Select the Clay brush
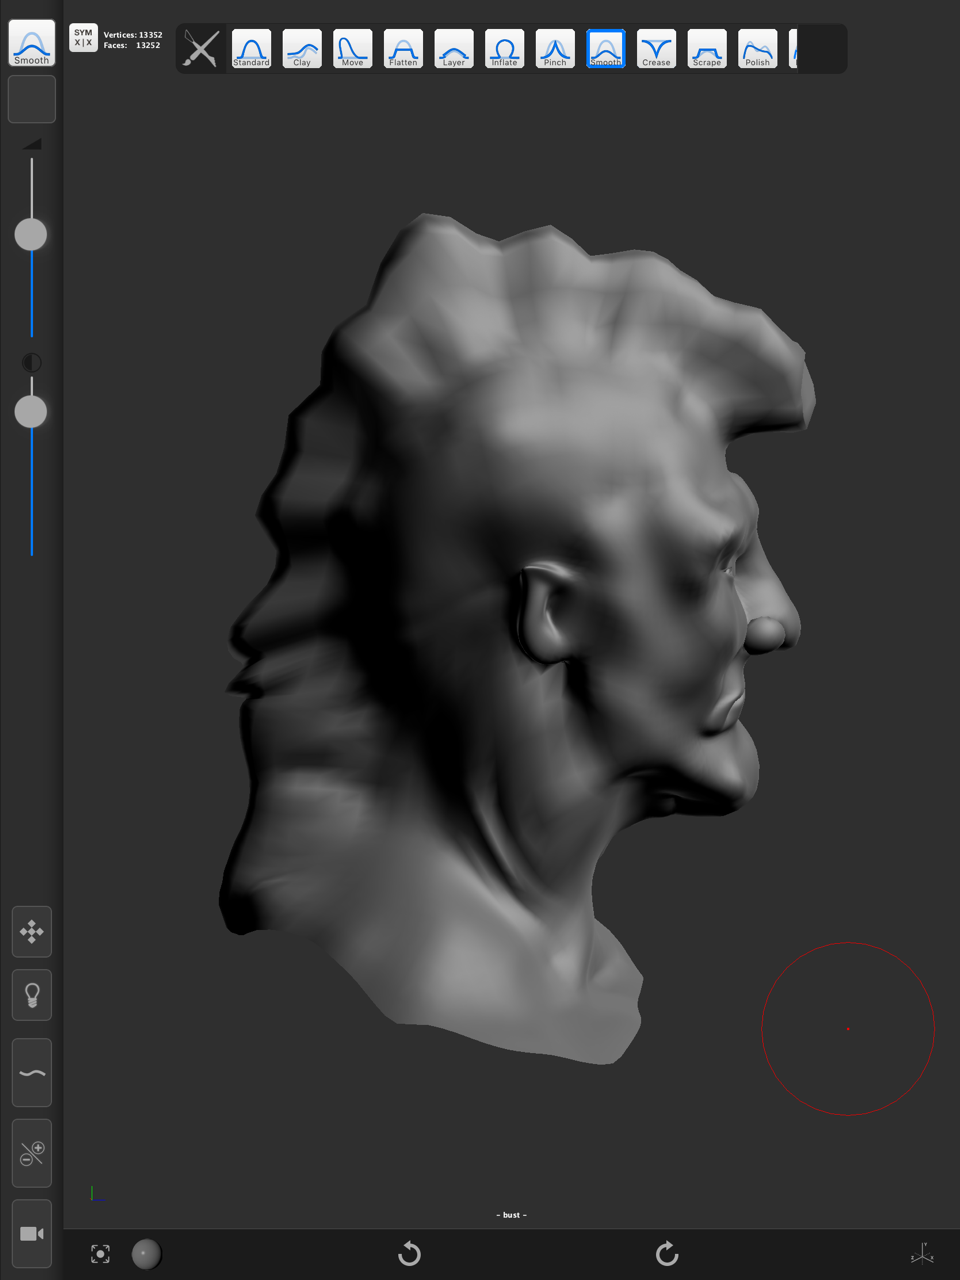The width and height of the screenshot is (960, 1280). (x=302, y=49)
